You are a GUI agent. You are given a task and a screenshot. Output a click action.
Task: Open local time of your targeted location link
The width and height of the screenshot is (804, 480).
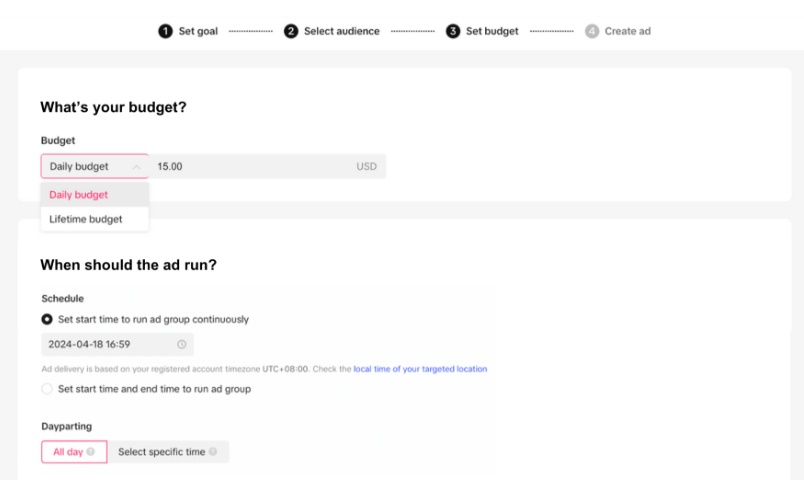click(x=420, y=369)
